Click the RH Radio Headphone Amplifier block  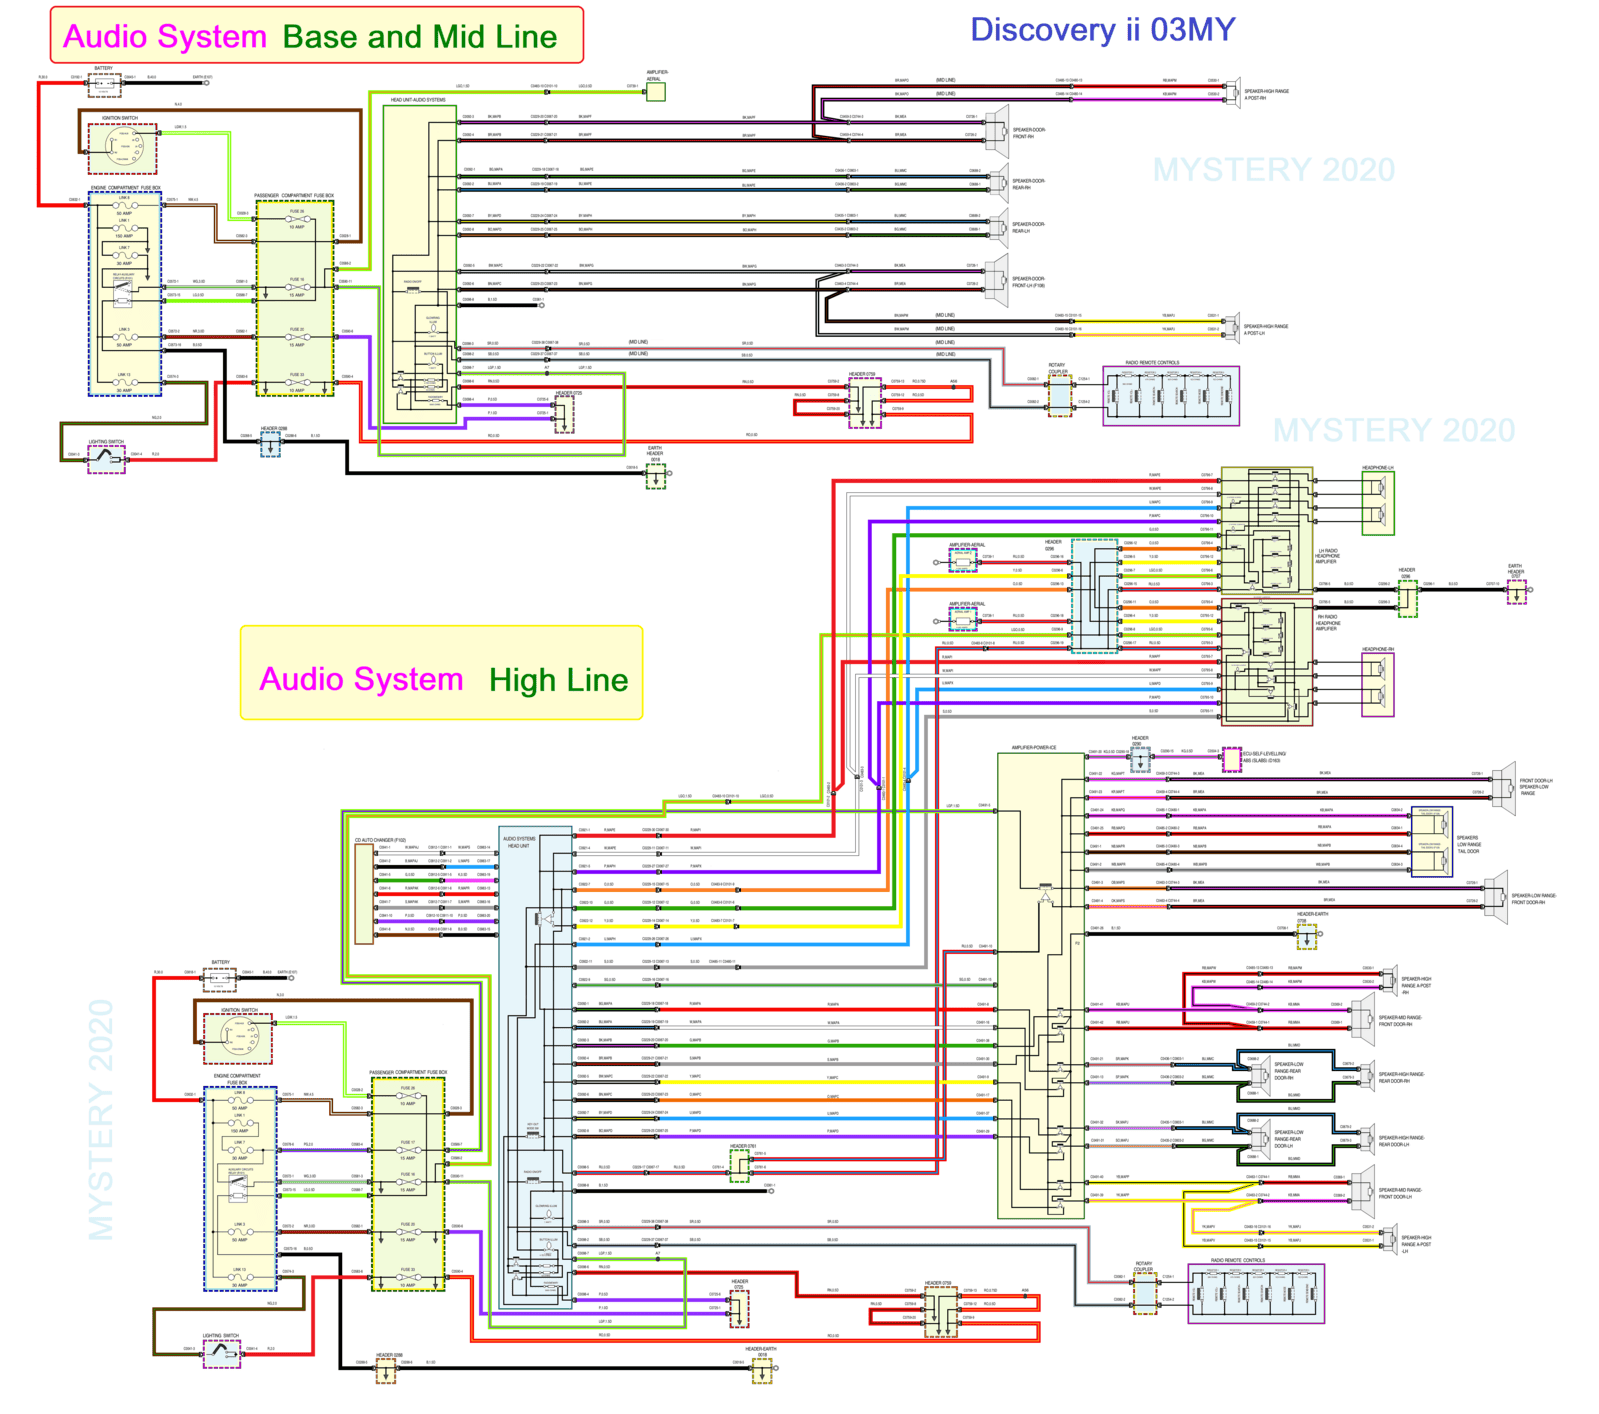(1267, 663)
